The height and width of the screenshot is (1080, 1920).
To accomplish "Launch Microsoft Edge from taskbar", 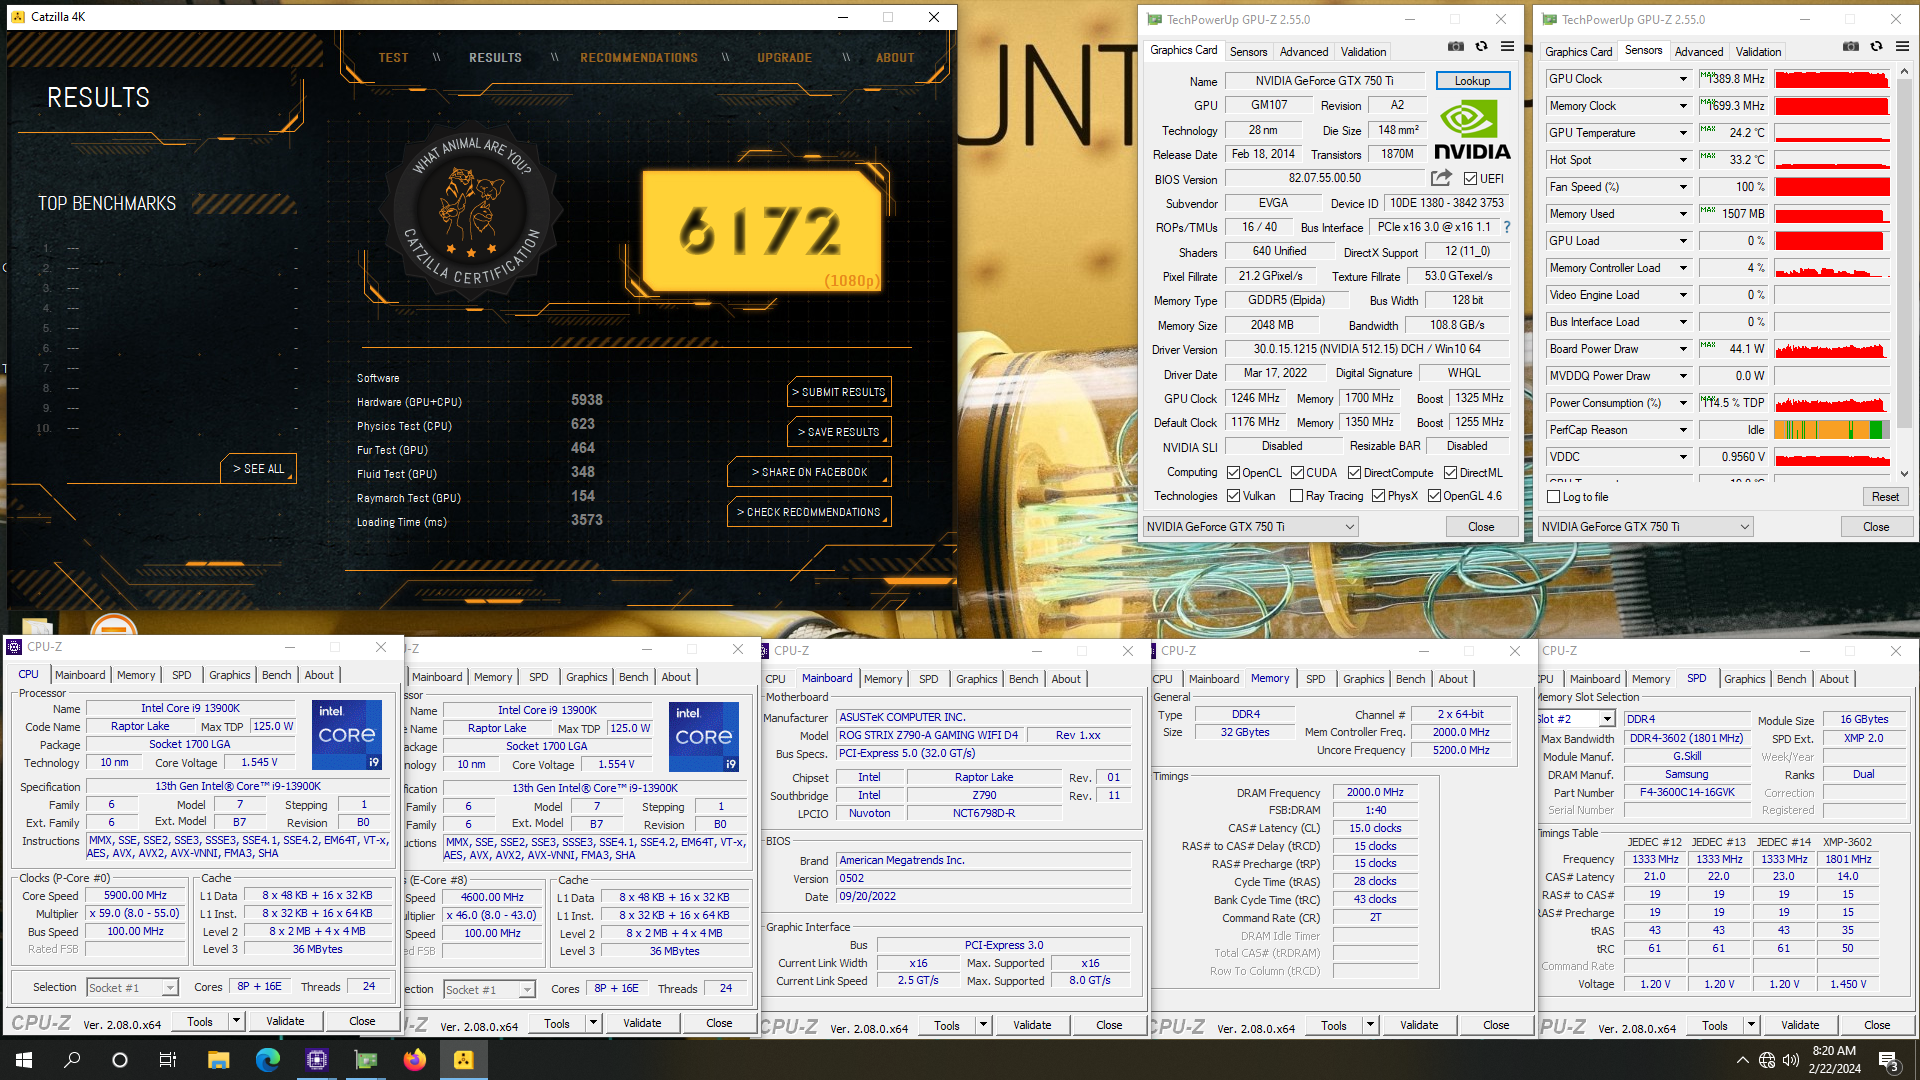I will [x=267, y=1060].
